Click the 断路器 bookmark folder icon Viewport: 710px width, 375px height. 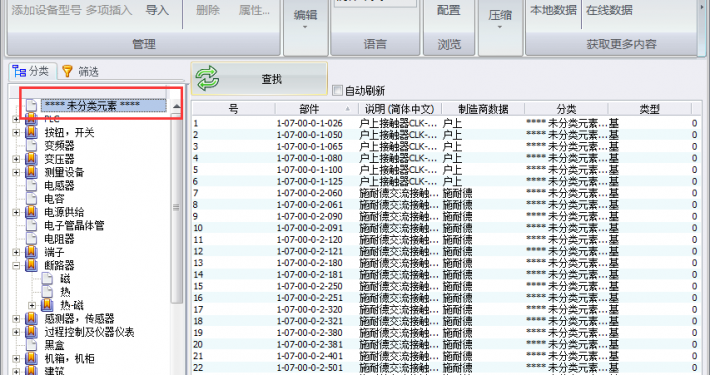tap(31, 265)
